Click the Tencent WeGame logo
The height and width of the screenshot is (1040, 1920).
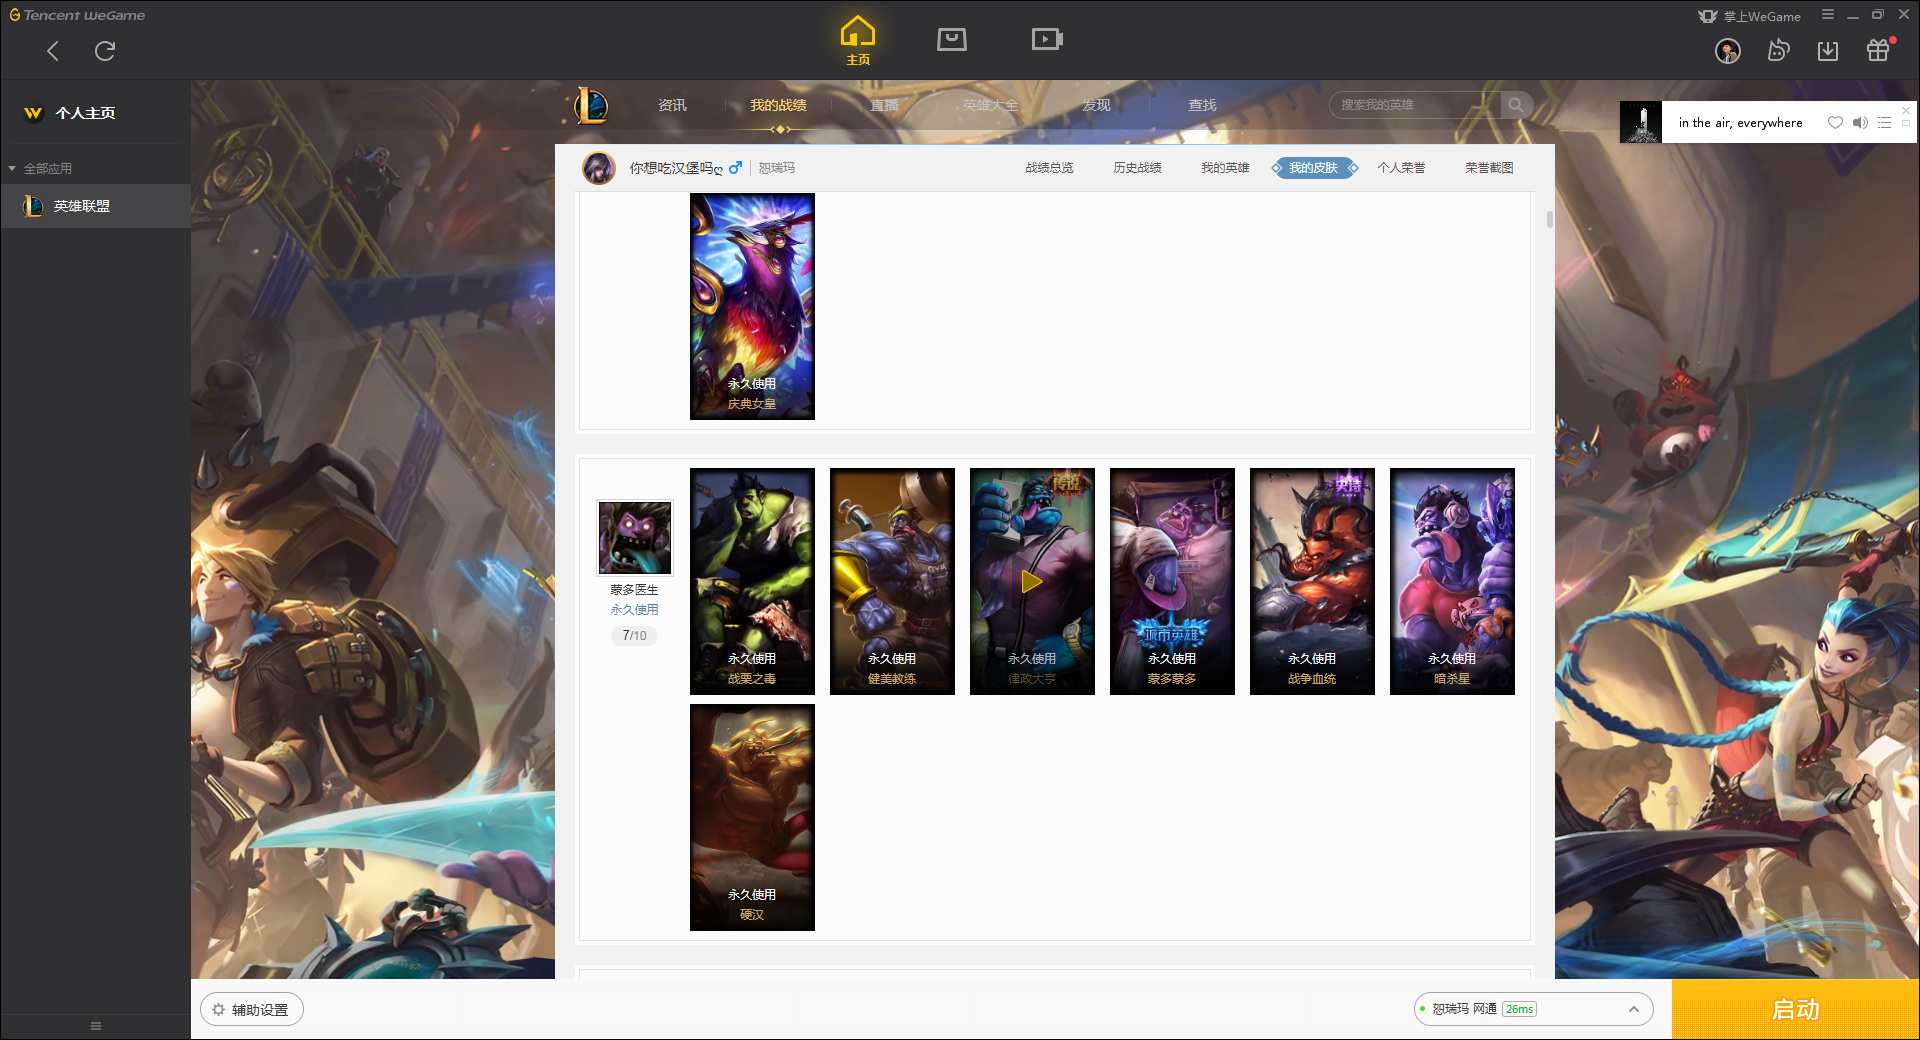coord(77,15)
